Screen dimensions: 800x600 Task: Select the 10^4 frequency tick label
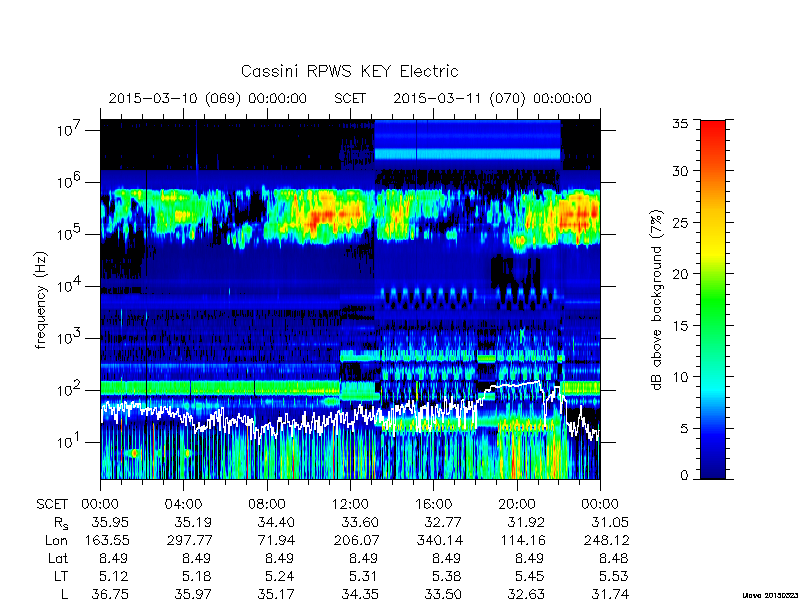[70, 286]
